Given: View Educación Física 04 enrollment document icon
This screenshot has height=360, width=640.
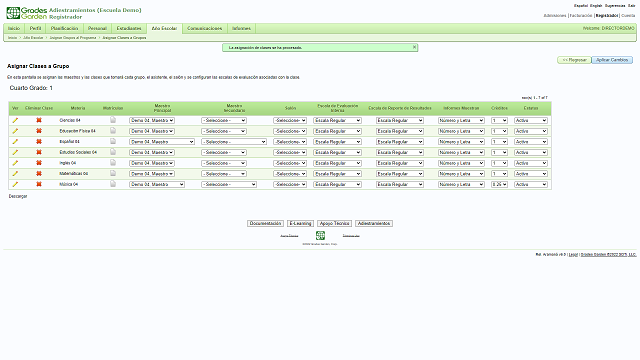Looking at the screenshot, I should click(x=113, y=131).
